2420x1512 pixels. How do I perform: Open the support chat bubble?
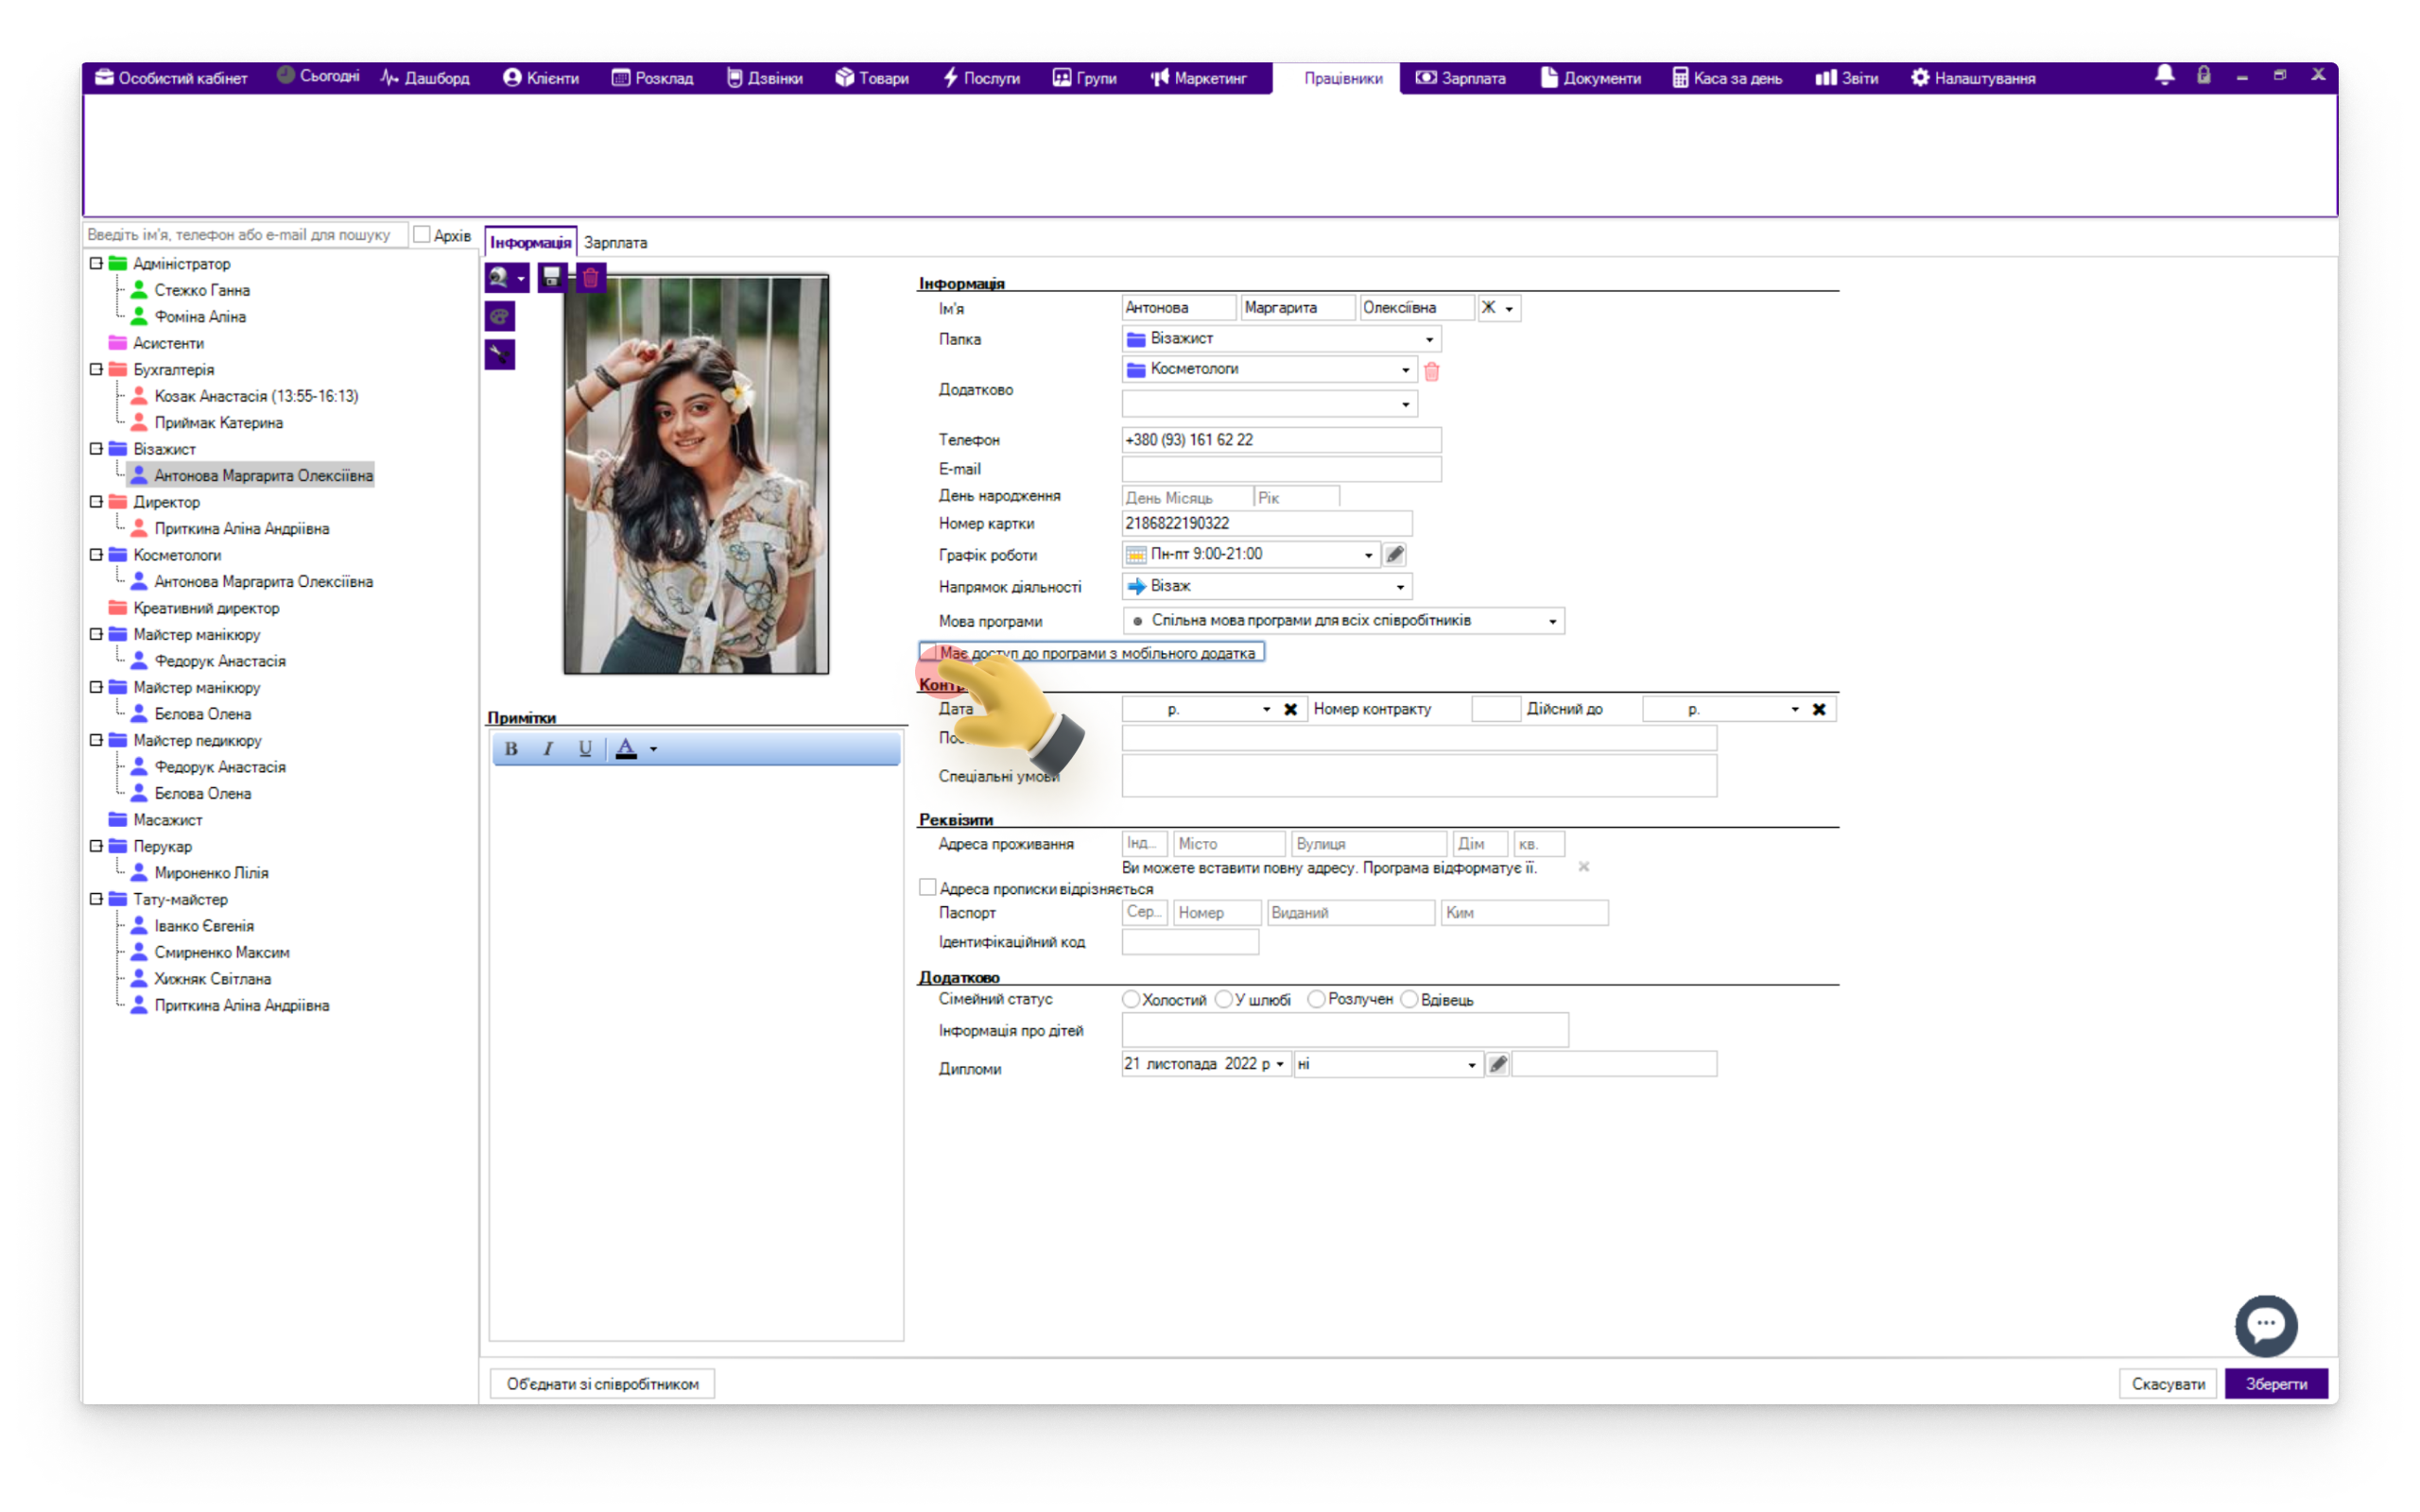(x=2266, y=1326)
